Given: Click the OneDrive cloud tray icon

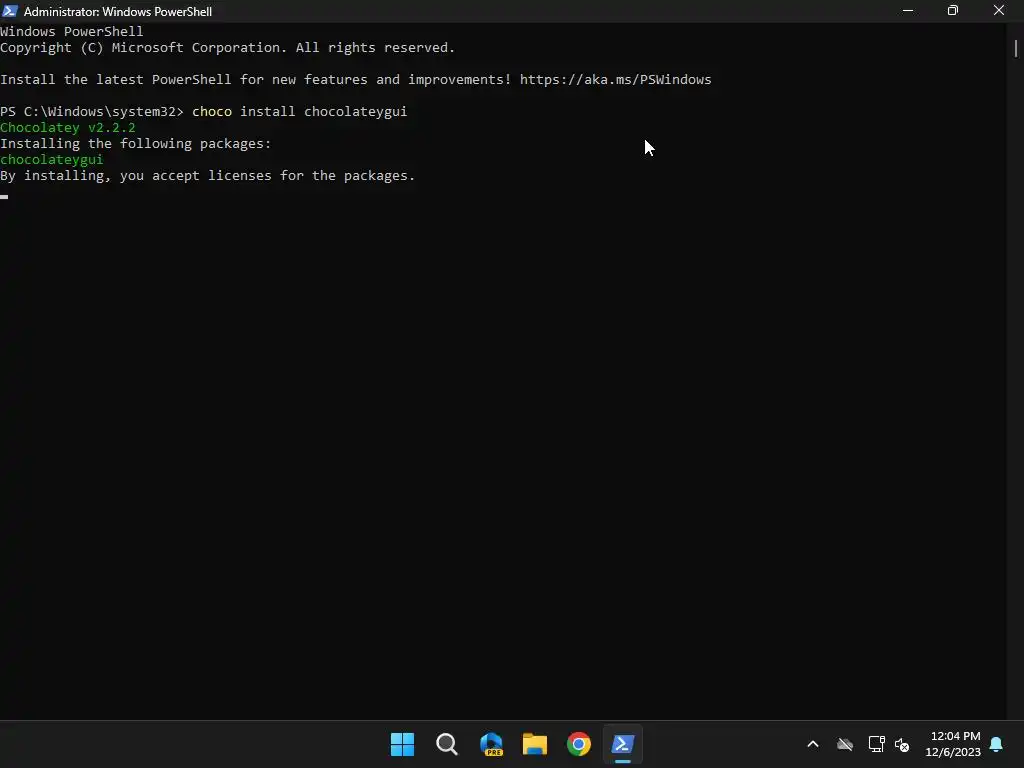Looking at the screenshot, I should [845, 744].
